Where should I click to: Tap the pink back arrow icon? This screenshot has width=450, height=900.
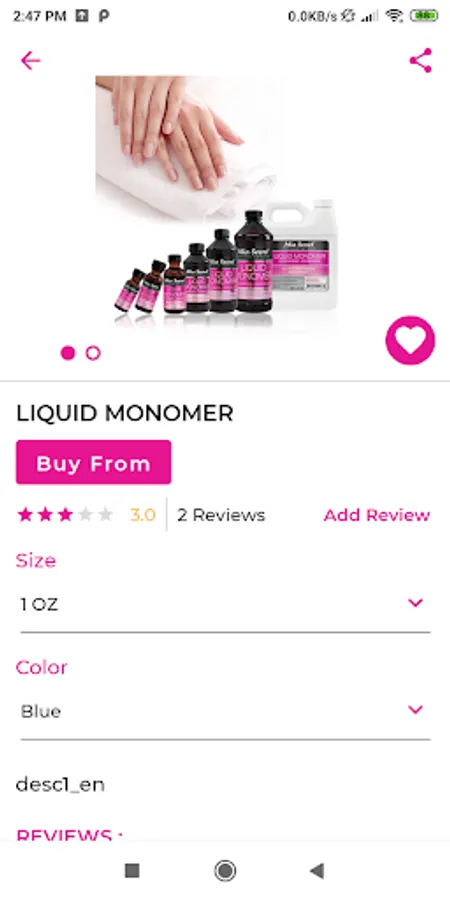tap(30, 60)
